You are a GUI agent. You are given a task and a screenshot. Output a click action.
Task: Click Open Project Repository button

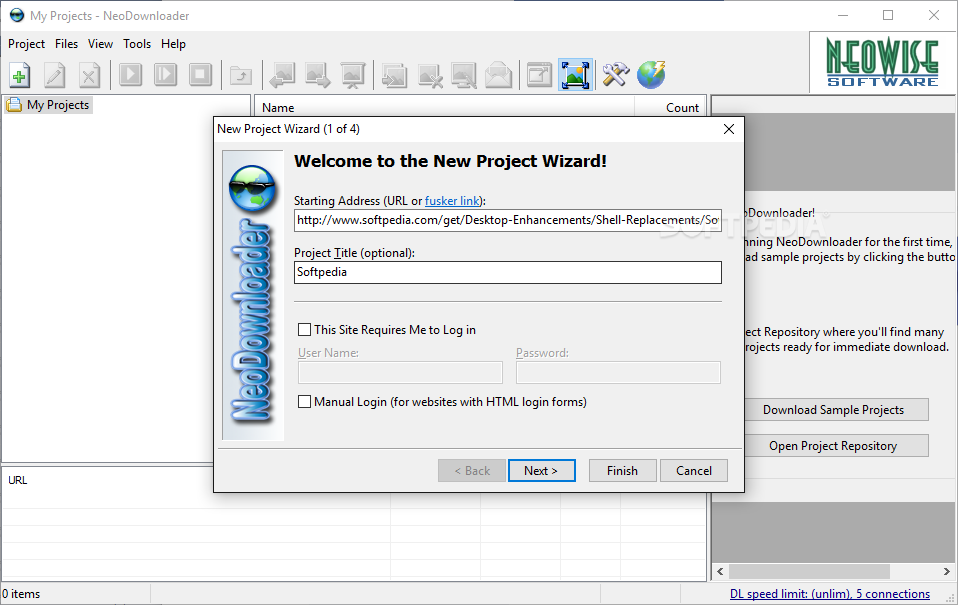coord(836,446)
